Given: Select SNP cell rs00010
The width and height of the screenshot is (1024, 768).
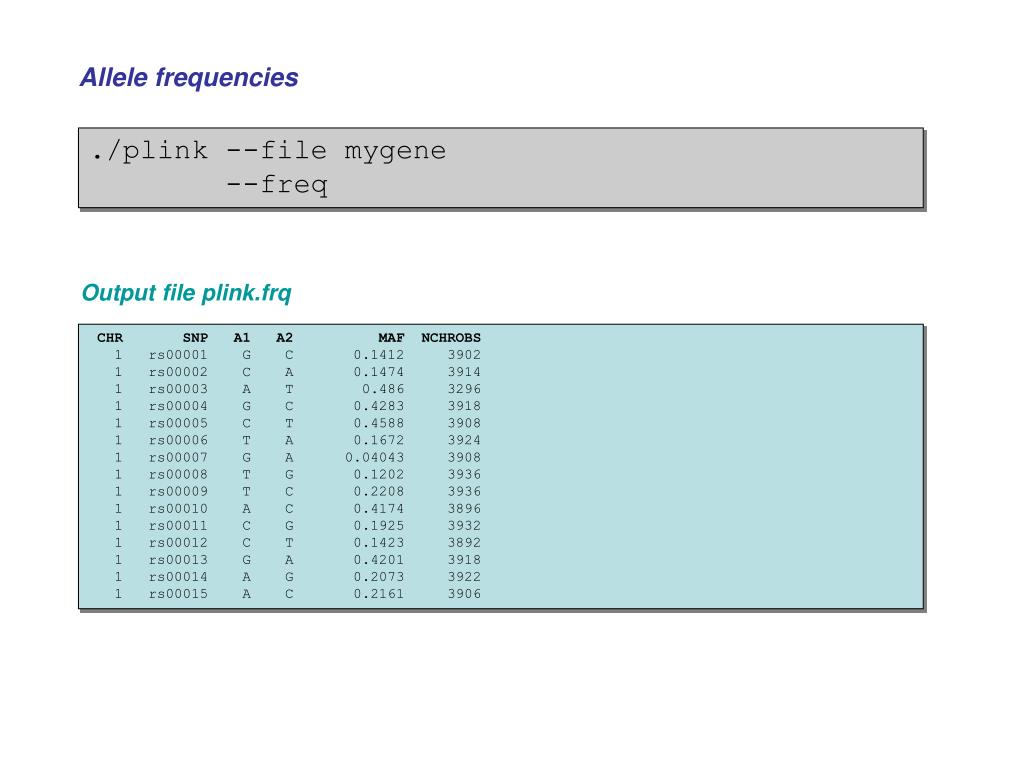Looking at the screenshot, I should coord(178,508).
